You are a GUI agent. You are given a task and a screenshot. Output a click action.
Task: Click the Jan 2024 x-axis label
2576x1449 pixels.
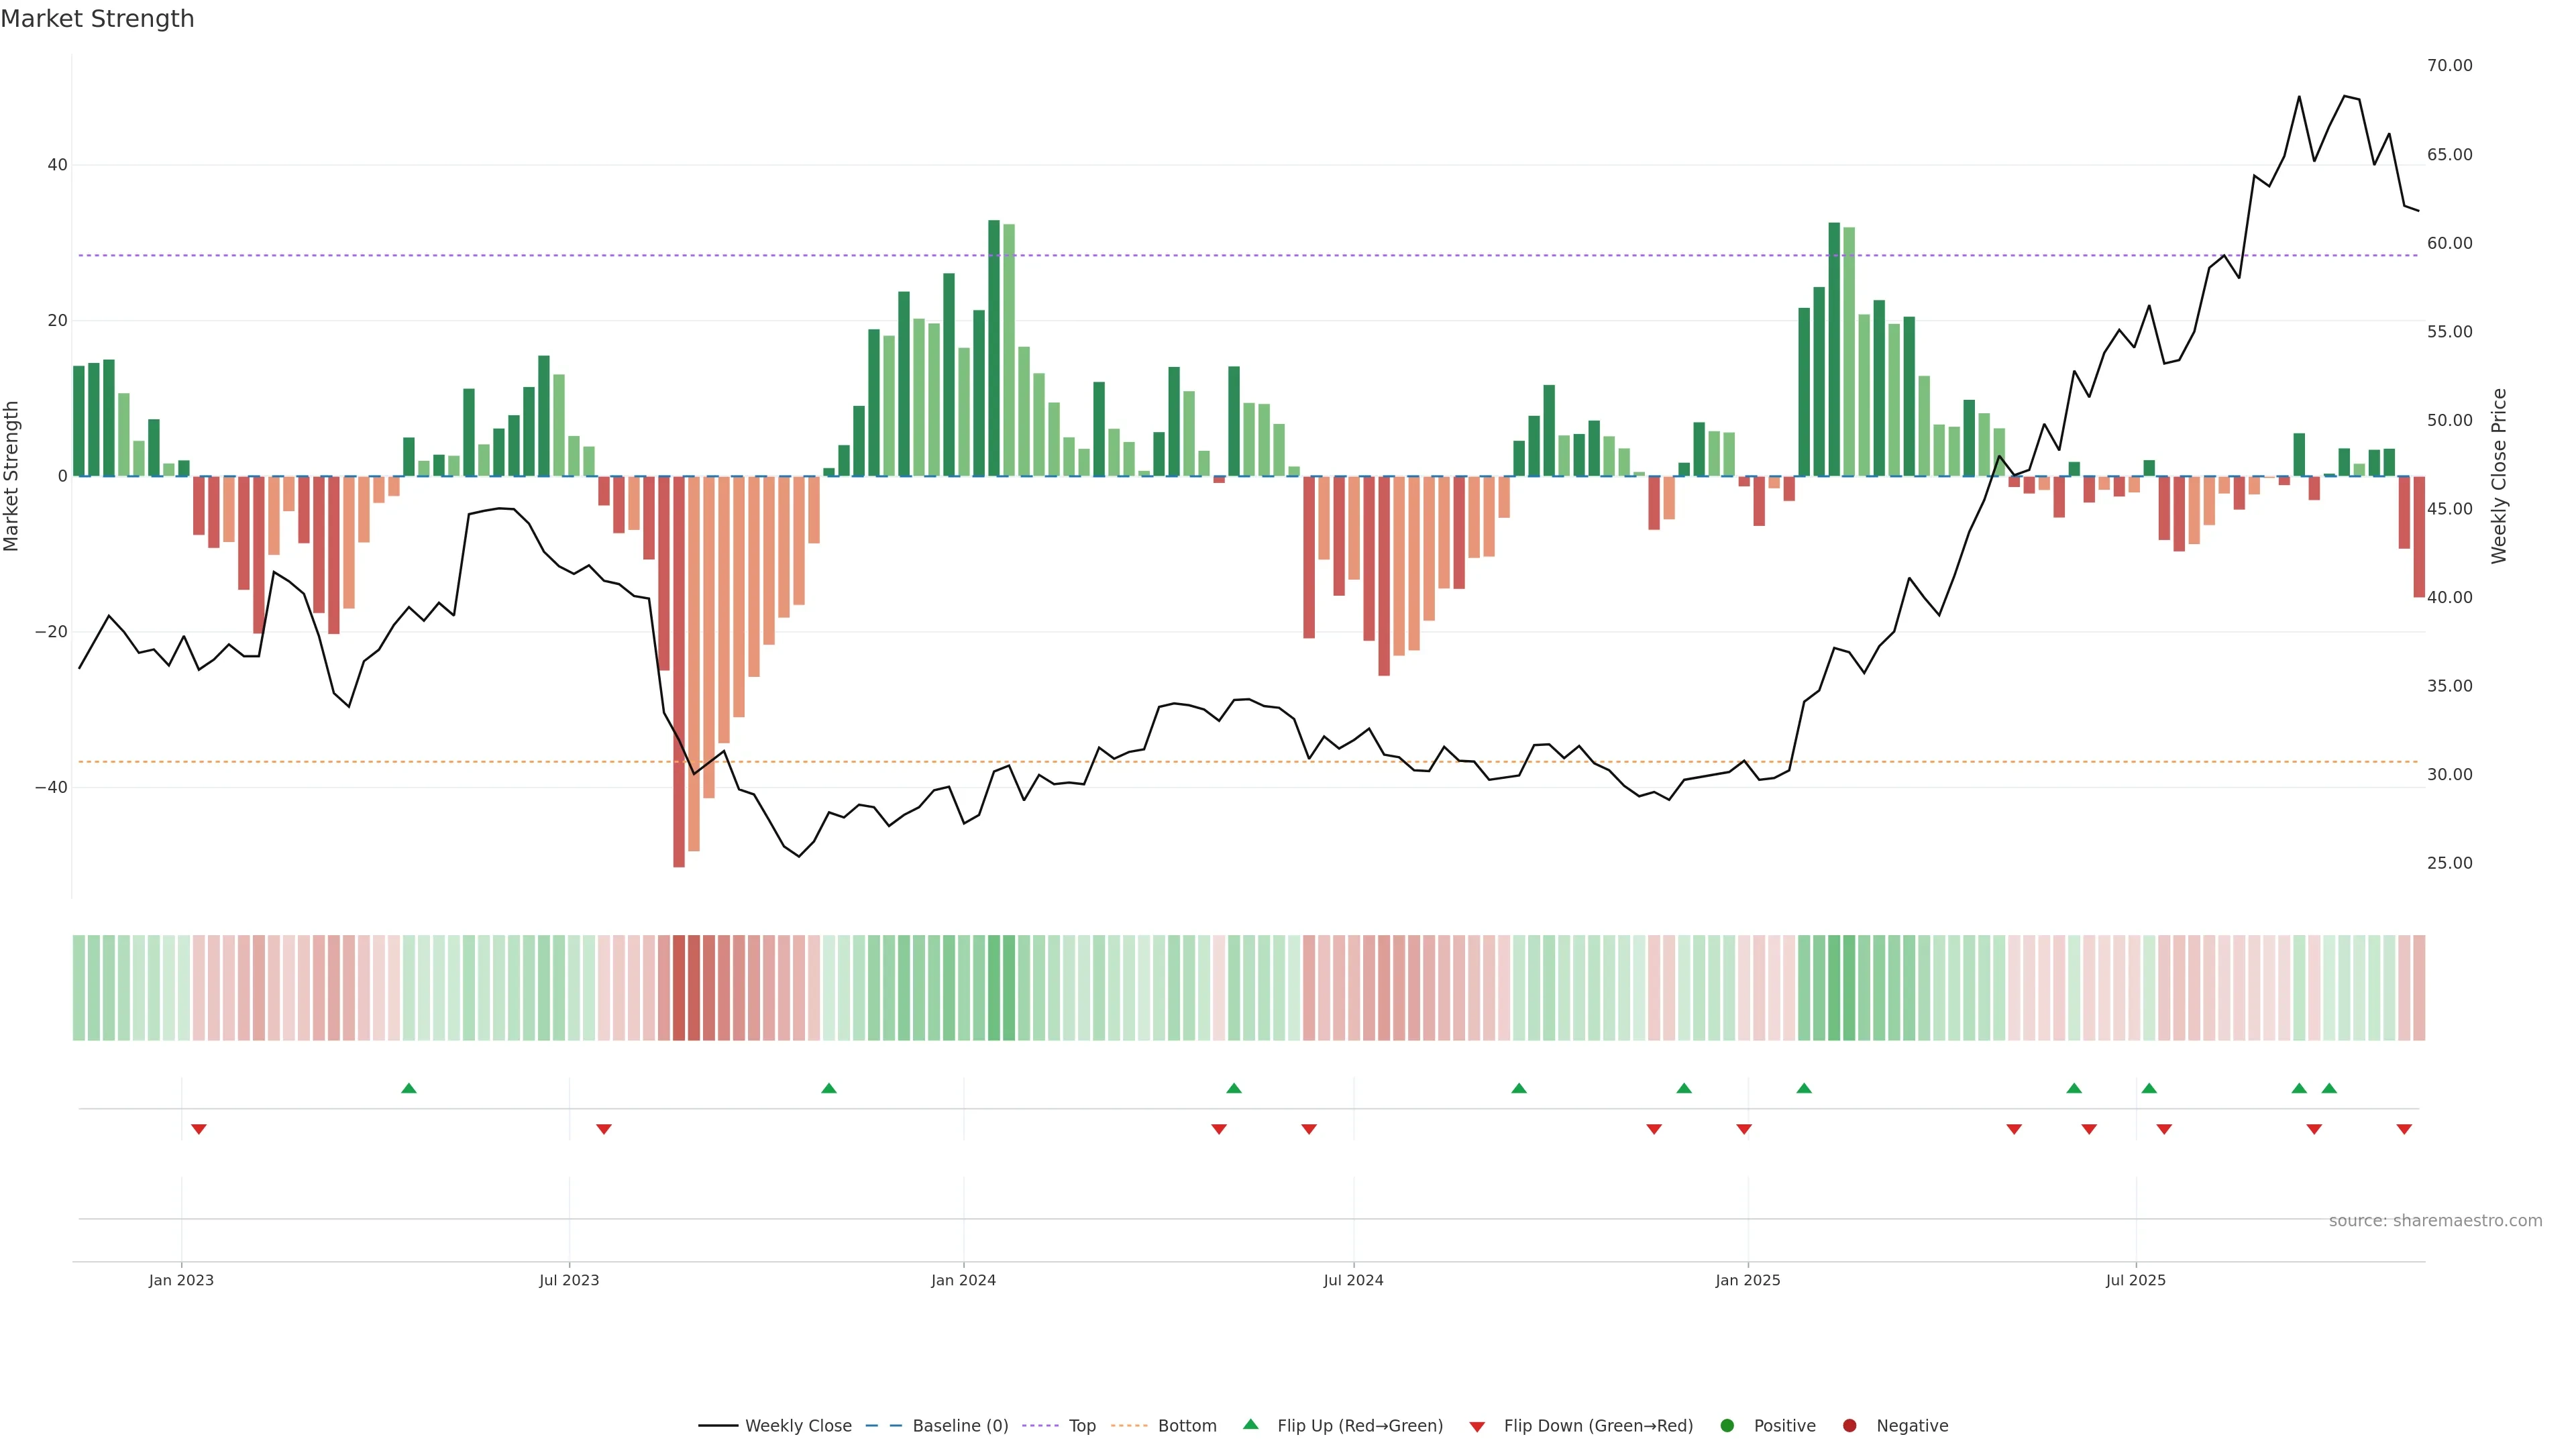pos(963,1280)
